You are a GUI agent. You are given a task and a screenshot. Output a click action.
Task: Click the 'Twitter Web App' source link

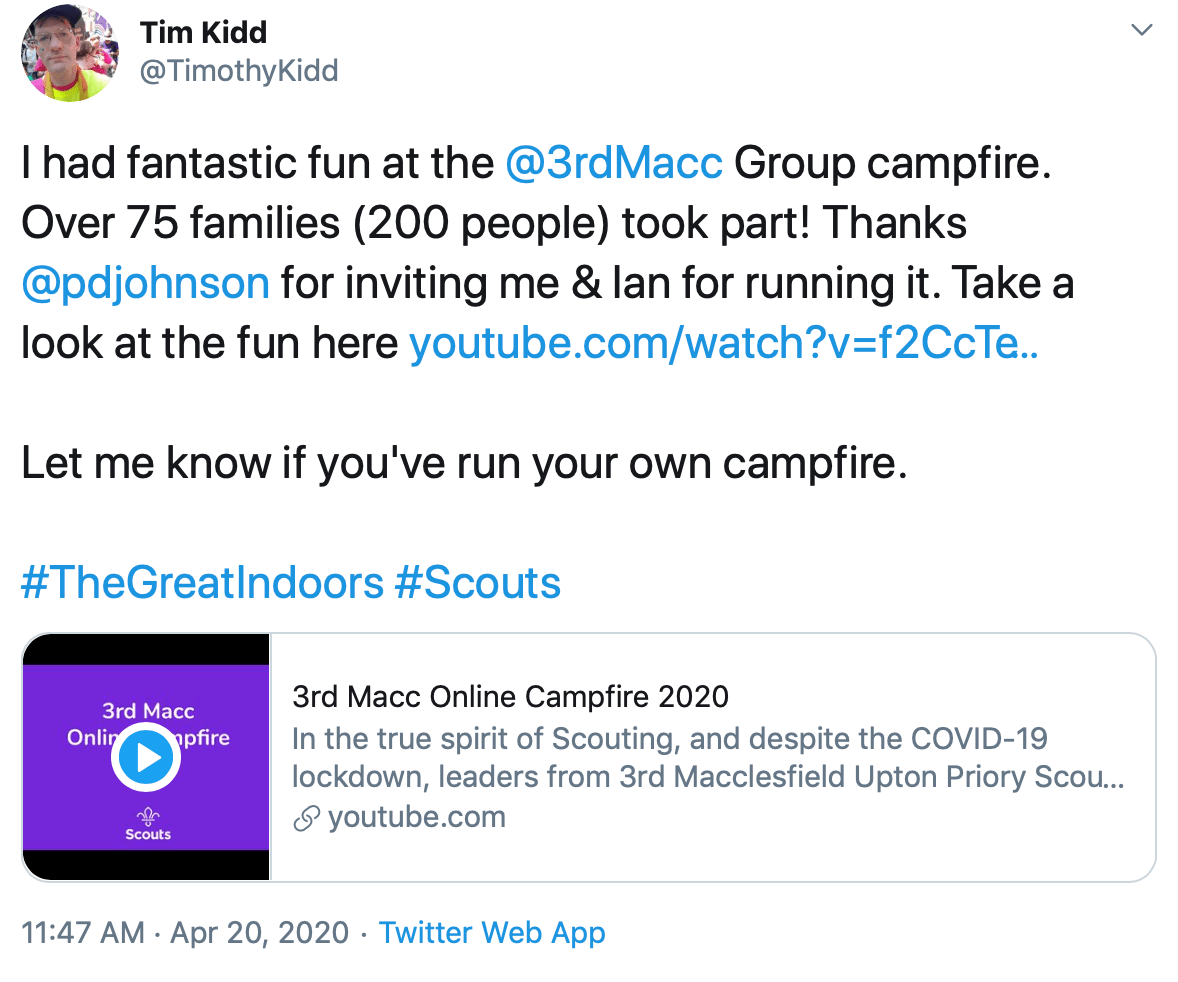[x=492, y=932]
